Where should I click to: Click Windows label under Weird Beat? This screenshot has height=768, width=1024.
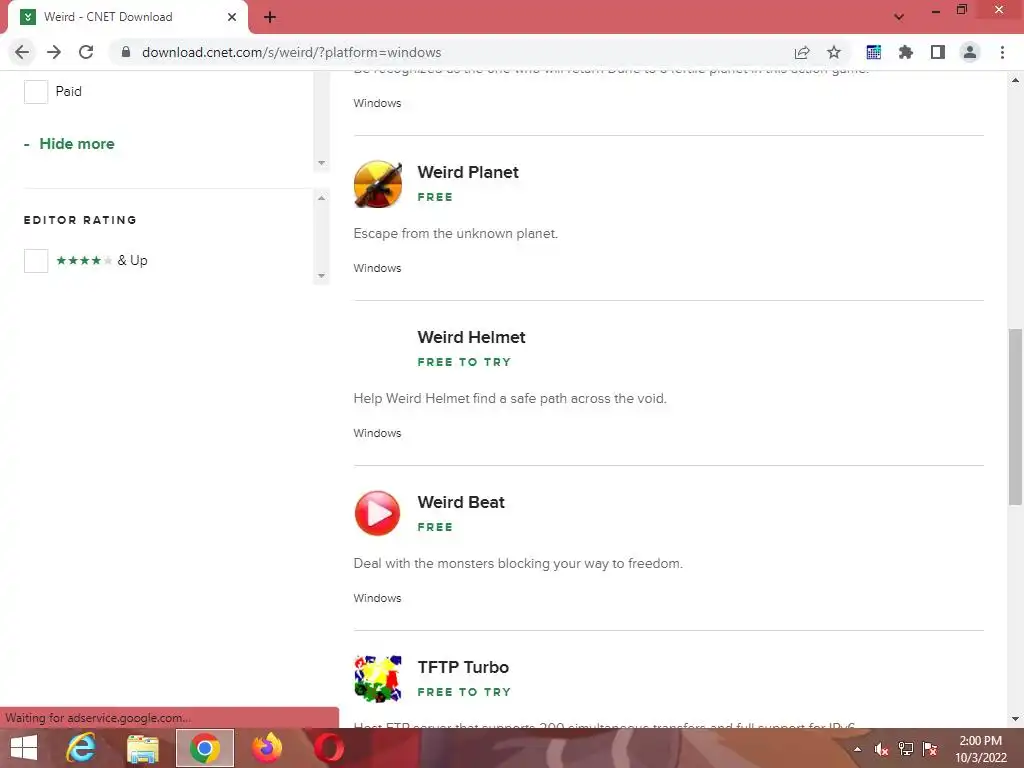[x=377, y=598]
